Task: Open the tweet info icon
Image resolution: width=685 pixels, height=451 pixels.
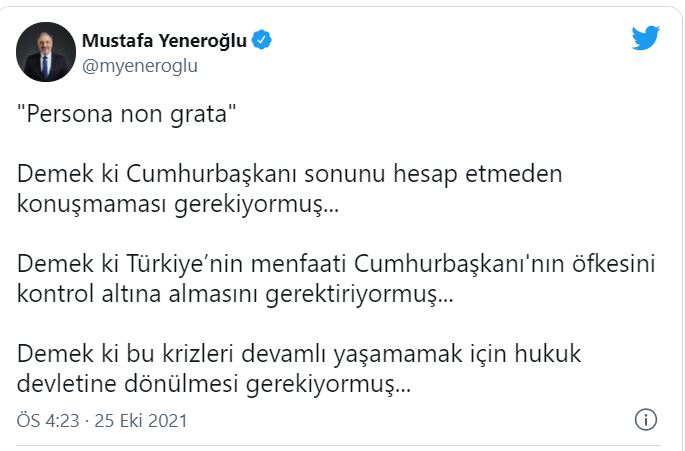Action: coord(646,419)
